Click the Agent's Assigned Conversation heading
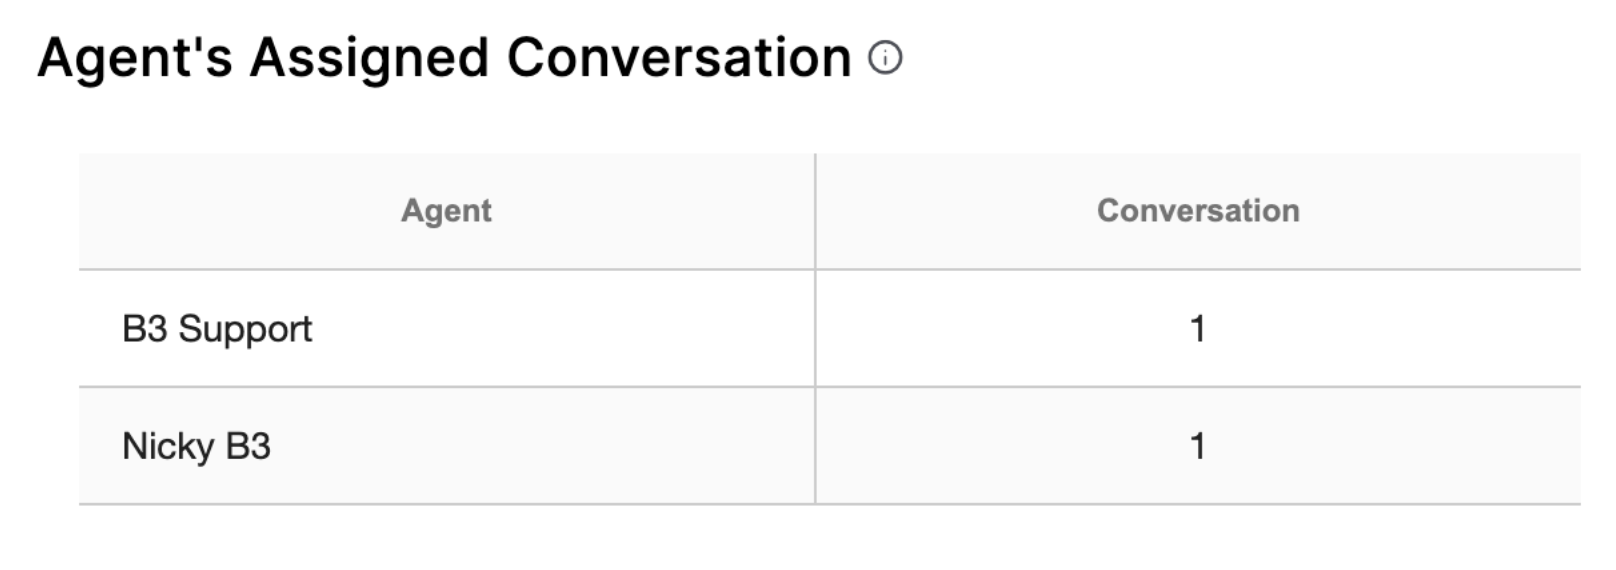 [444, 58]
